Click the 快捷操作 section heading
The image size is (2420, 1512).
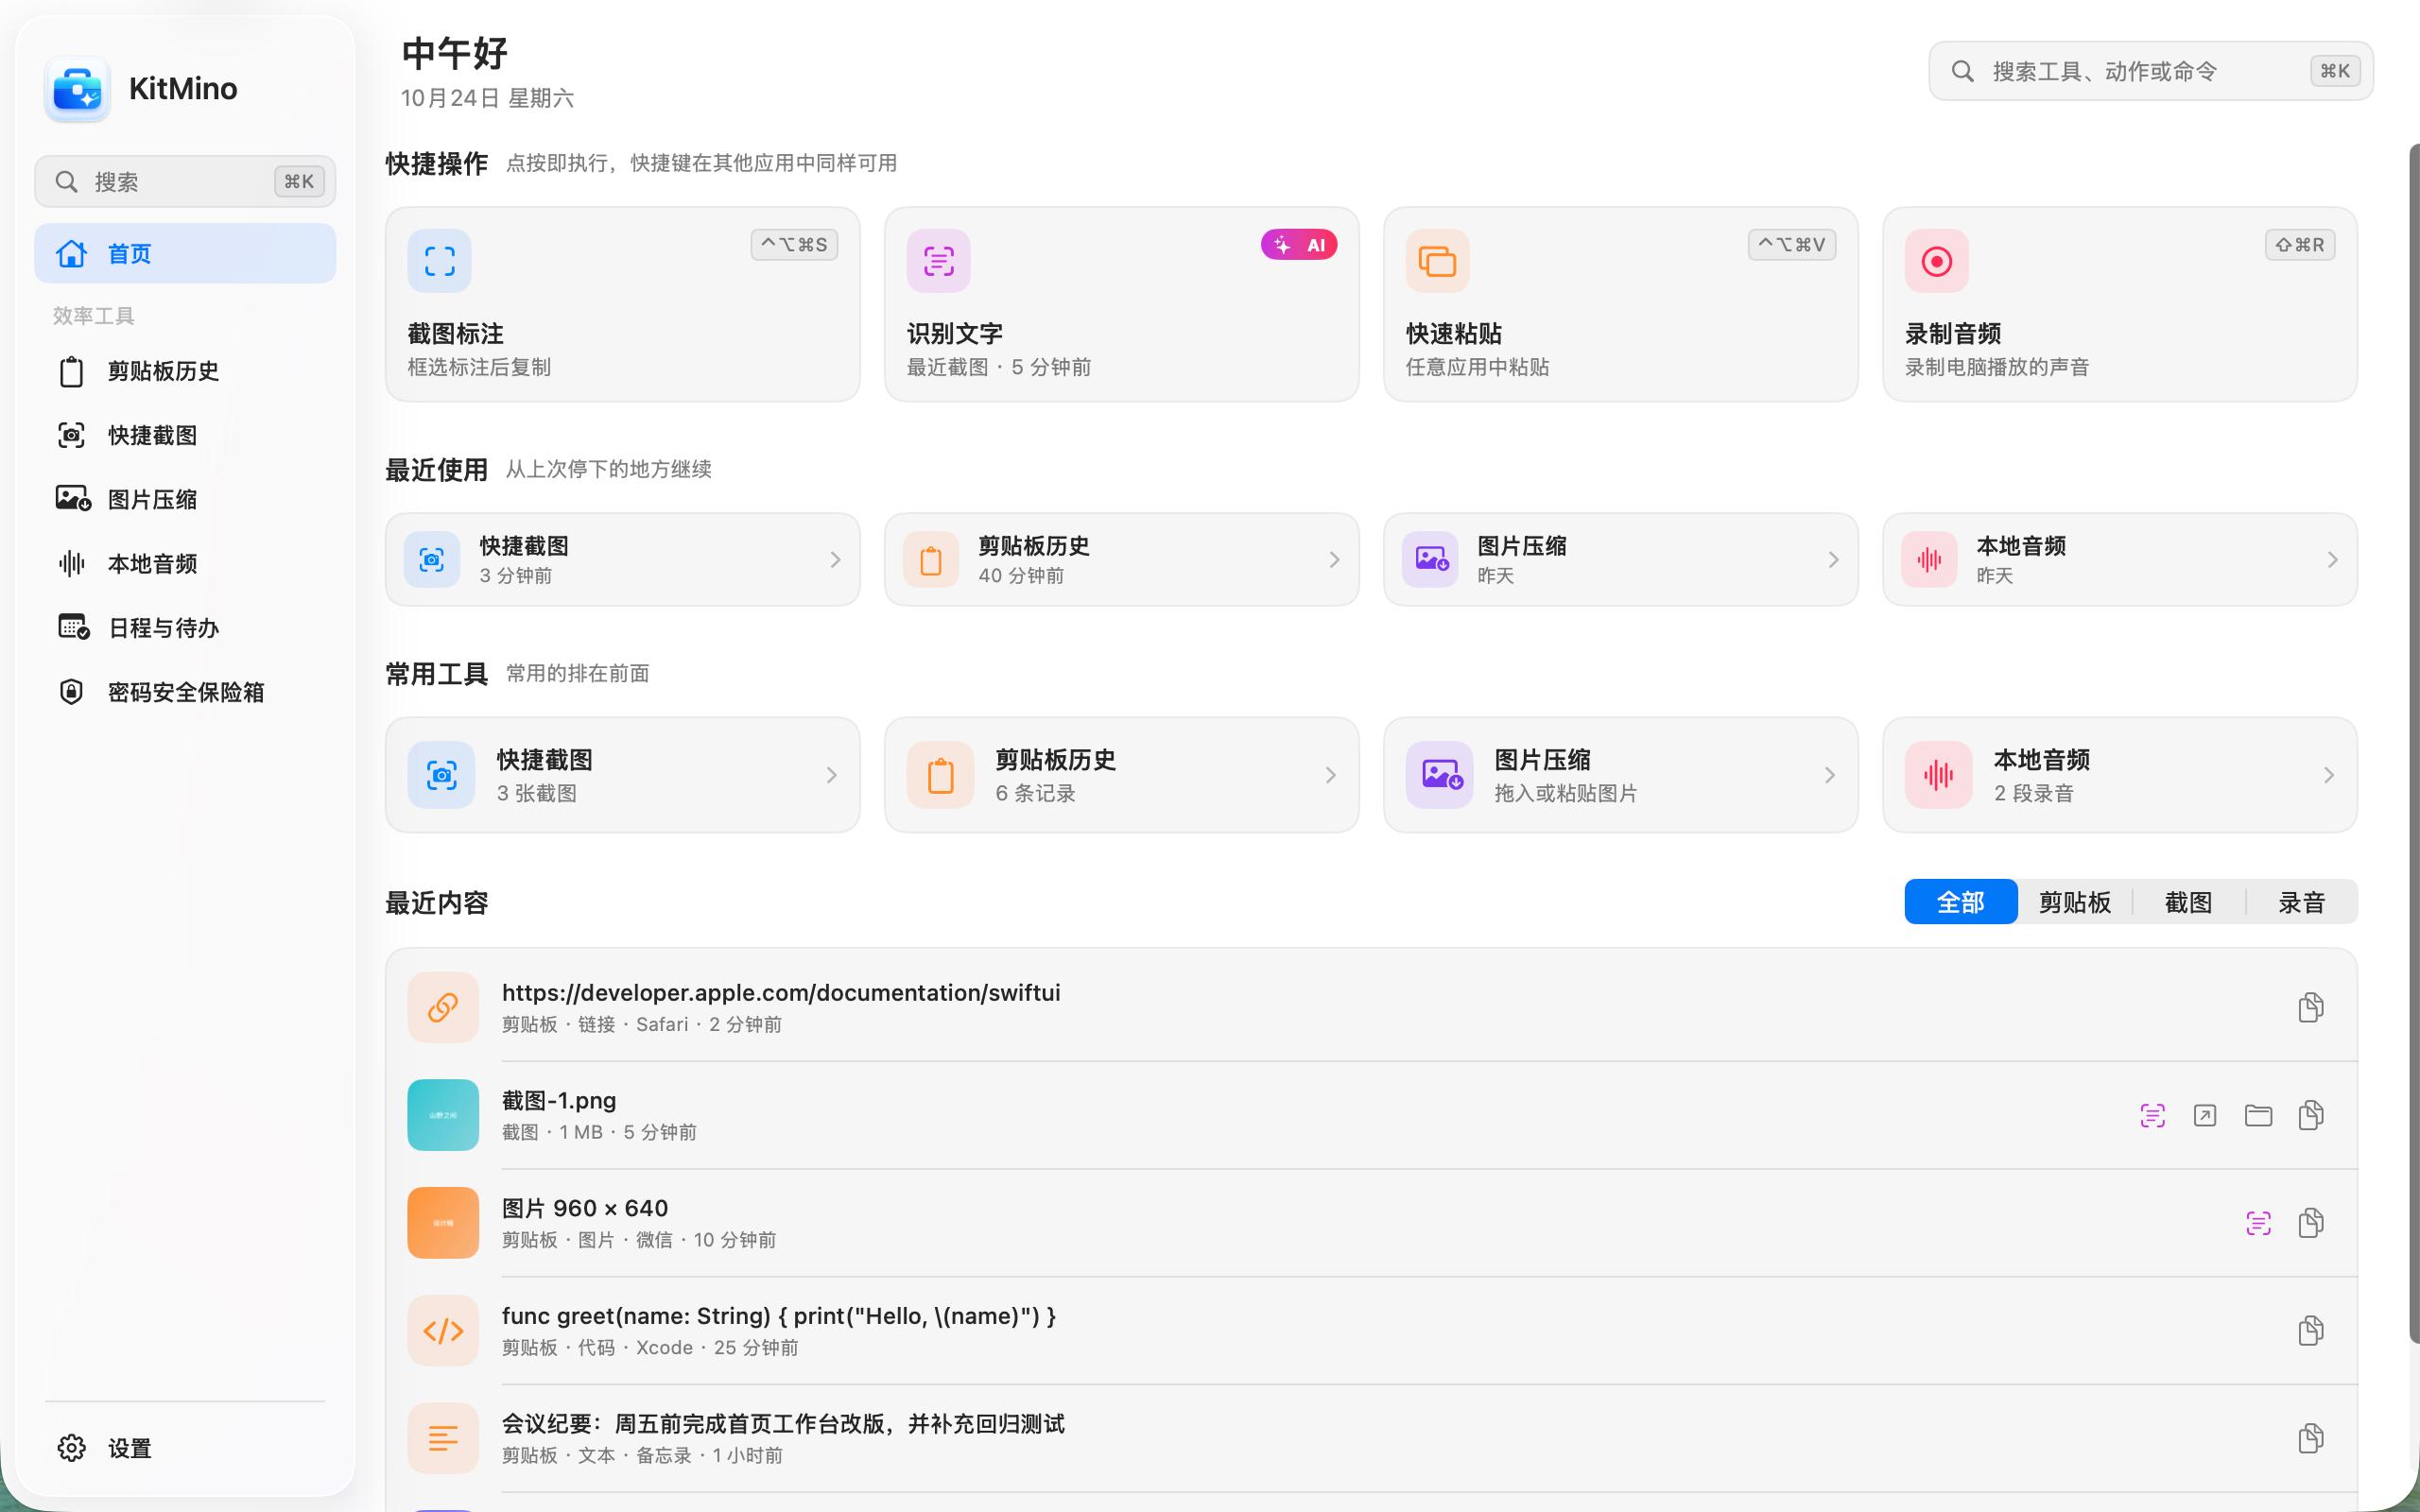[437, 163]
